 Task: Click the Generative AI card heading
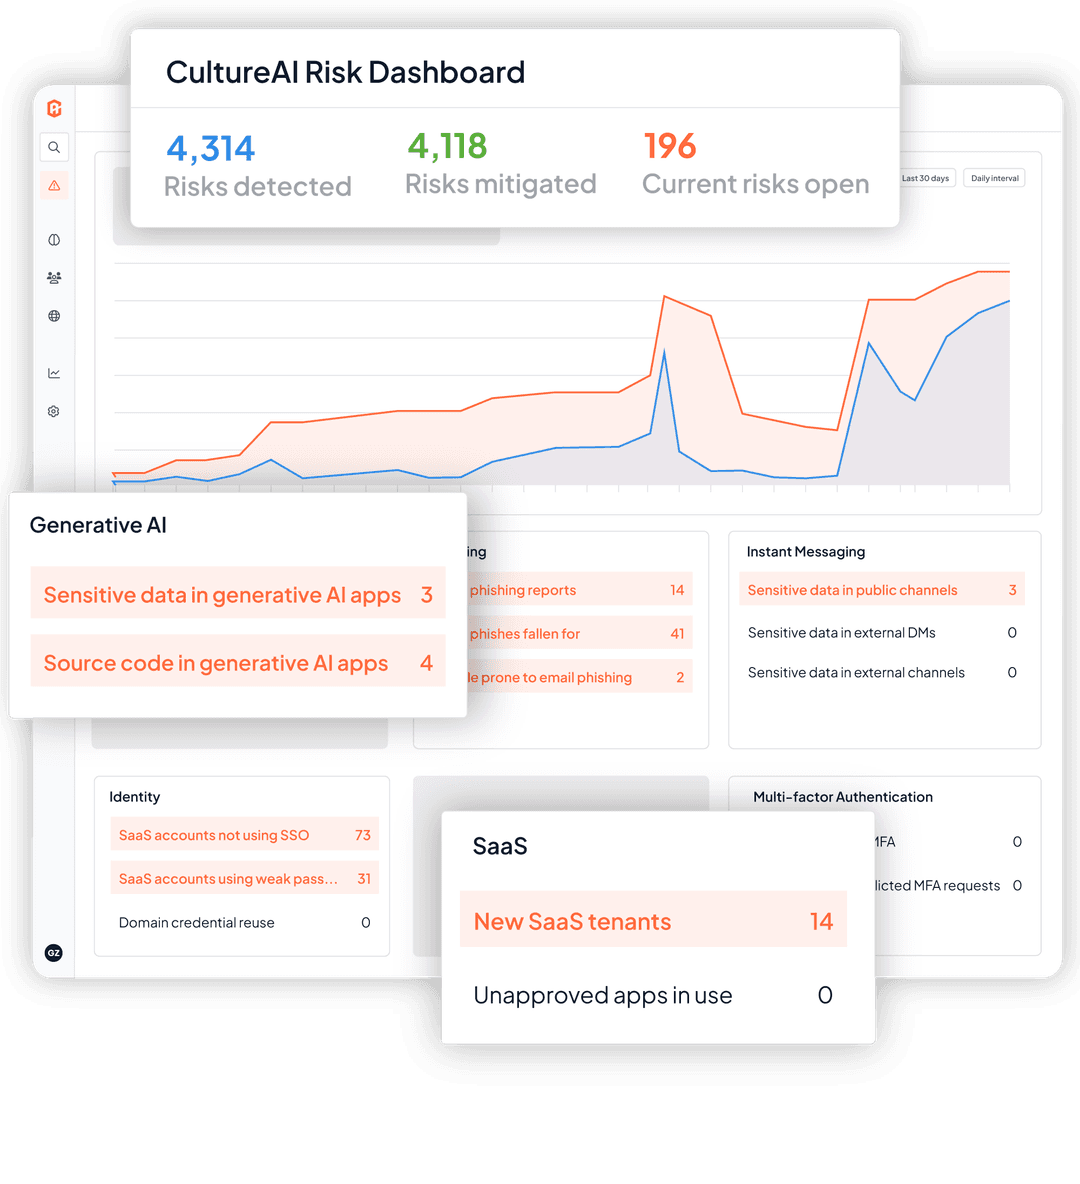click(x=98, y=525)
